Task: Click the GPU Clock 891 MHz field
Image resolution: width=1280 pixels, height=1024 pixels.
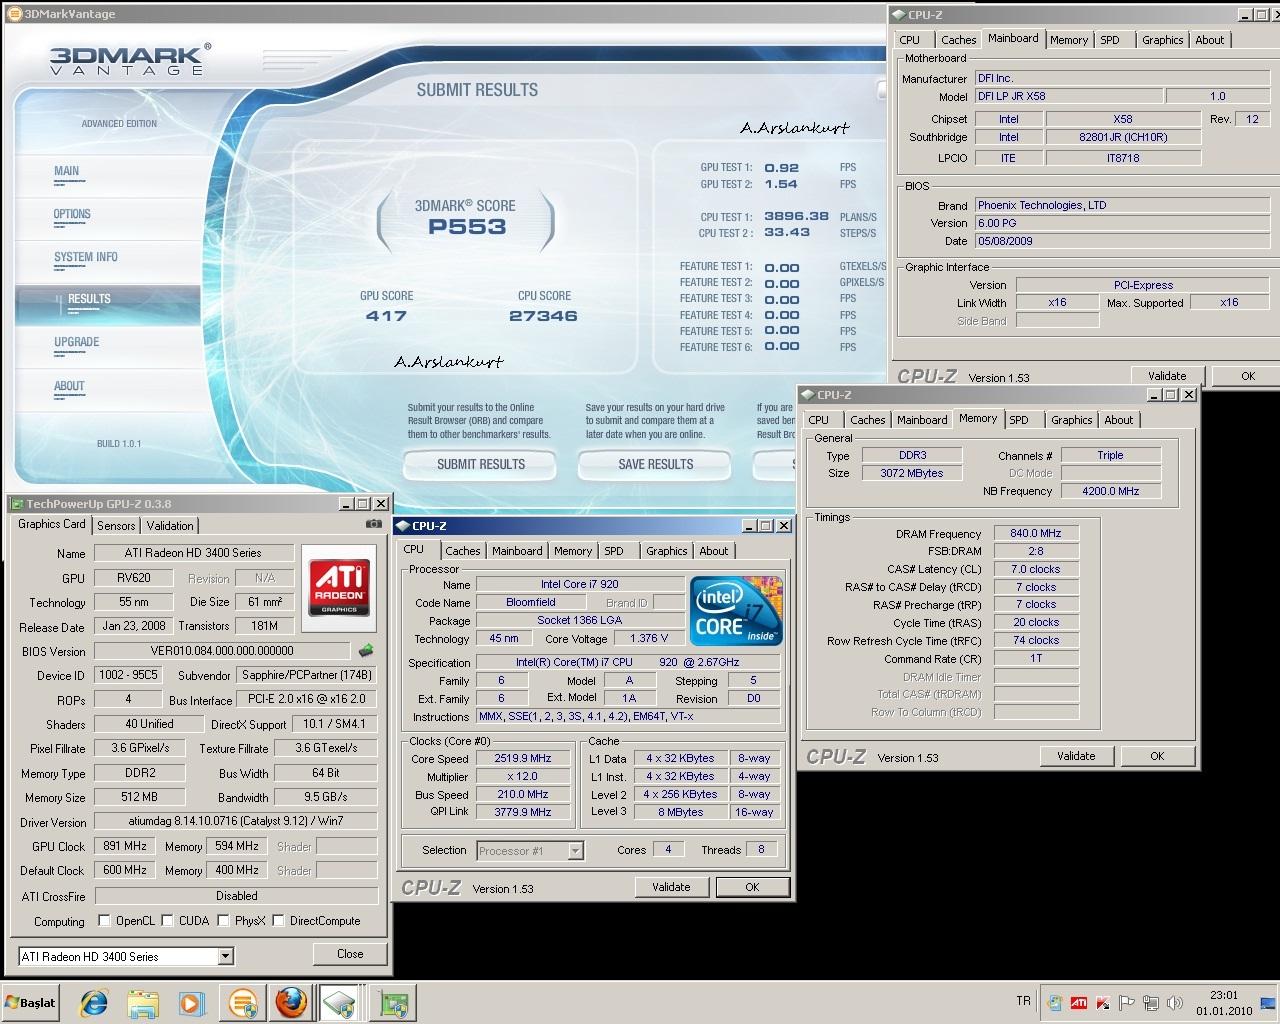Action: point(125,846)
